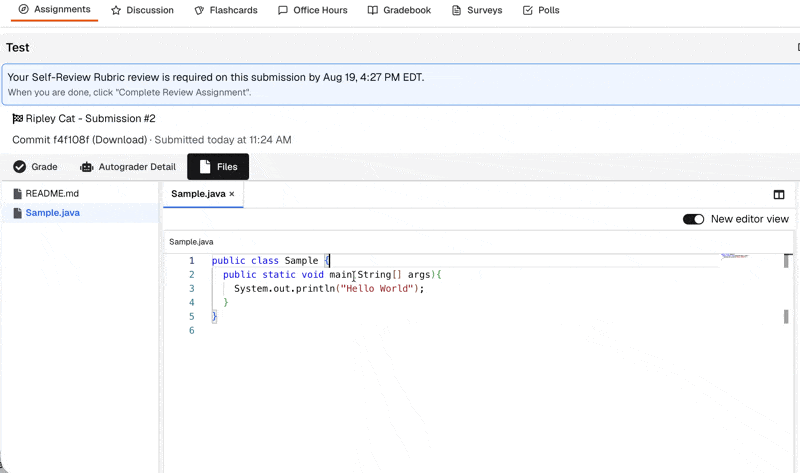Image resolution: width=800 pixels, height=473 pixels.
Task: Click the Grade checkmark icon
Action: 19,167
